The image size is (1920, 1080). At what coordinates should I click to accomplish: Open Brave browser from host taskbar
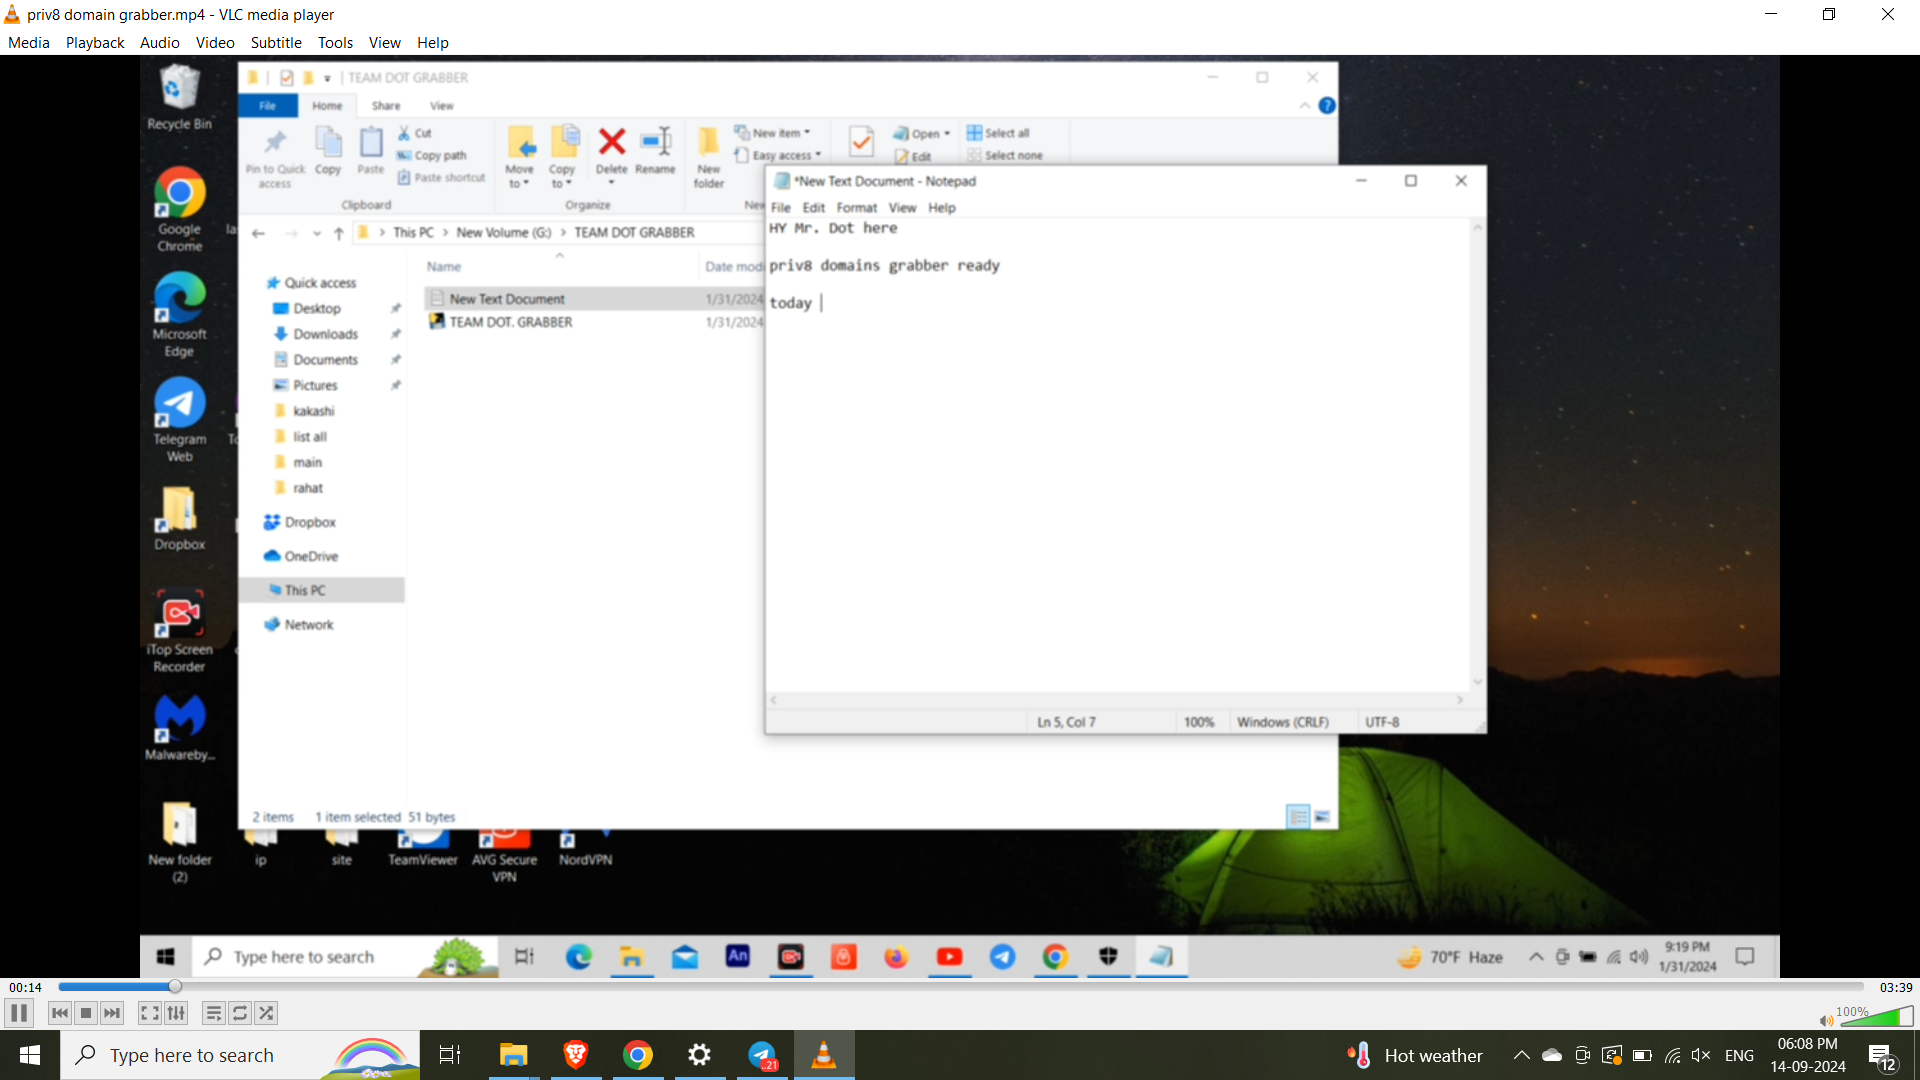pos(575,1055)
